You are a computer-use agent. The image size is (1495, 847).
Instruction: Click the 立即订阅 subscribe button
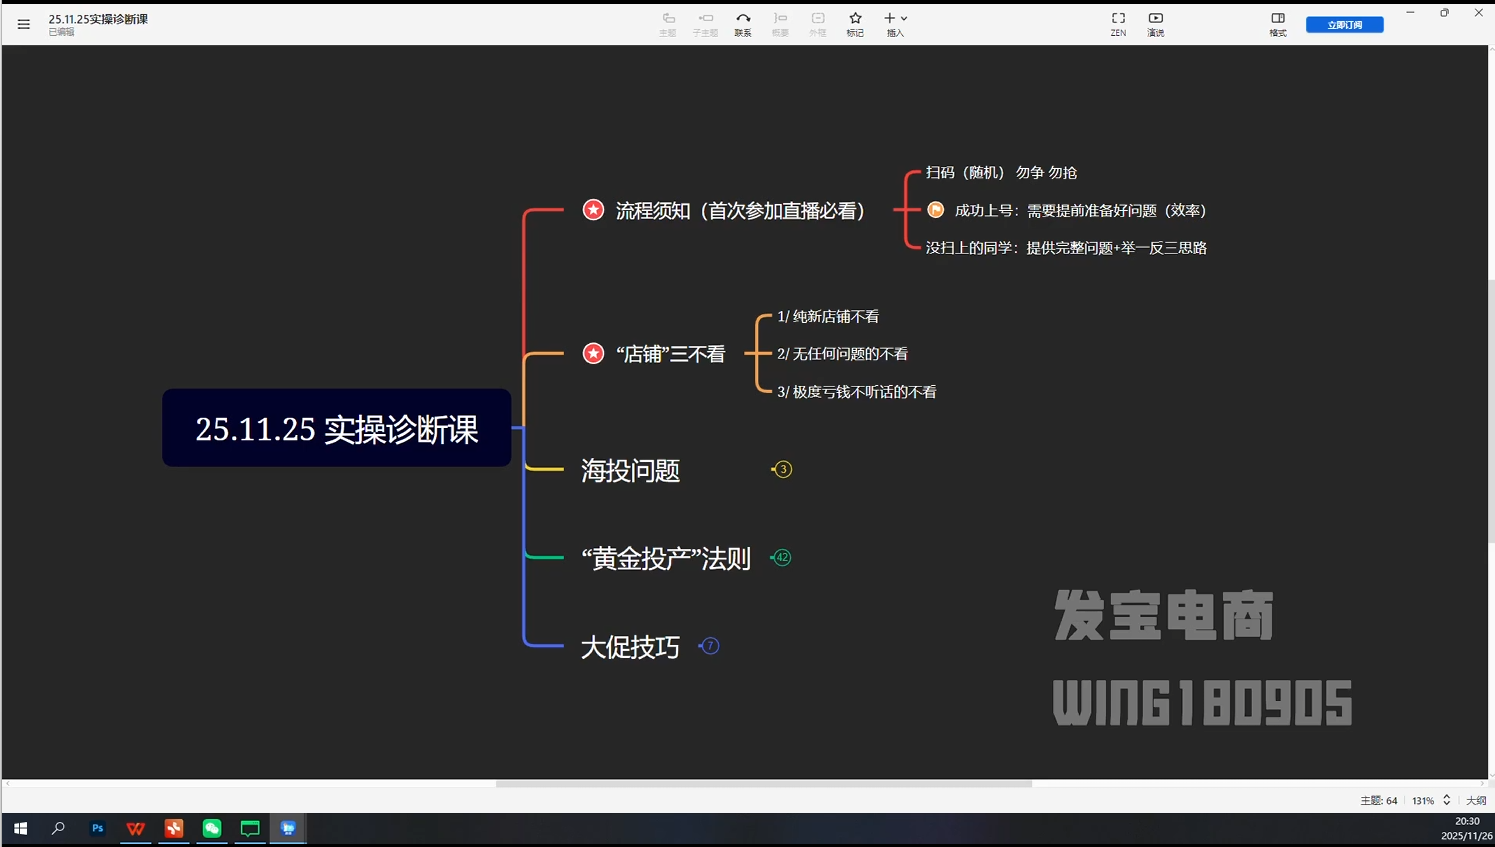[1343, 23]
